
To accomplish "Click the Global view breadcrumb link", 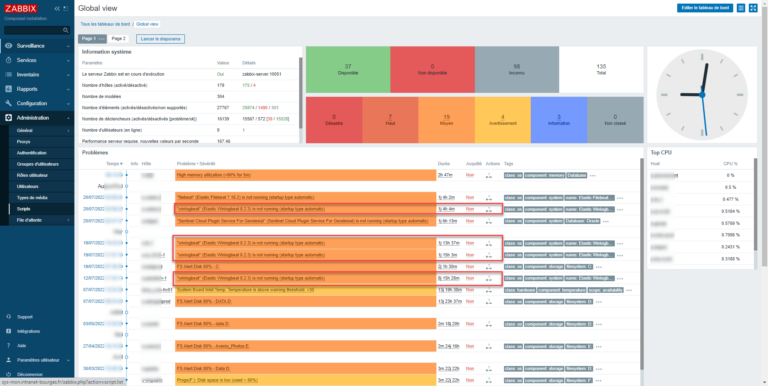I will (147, 24).
